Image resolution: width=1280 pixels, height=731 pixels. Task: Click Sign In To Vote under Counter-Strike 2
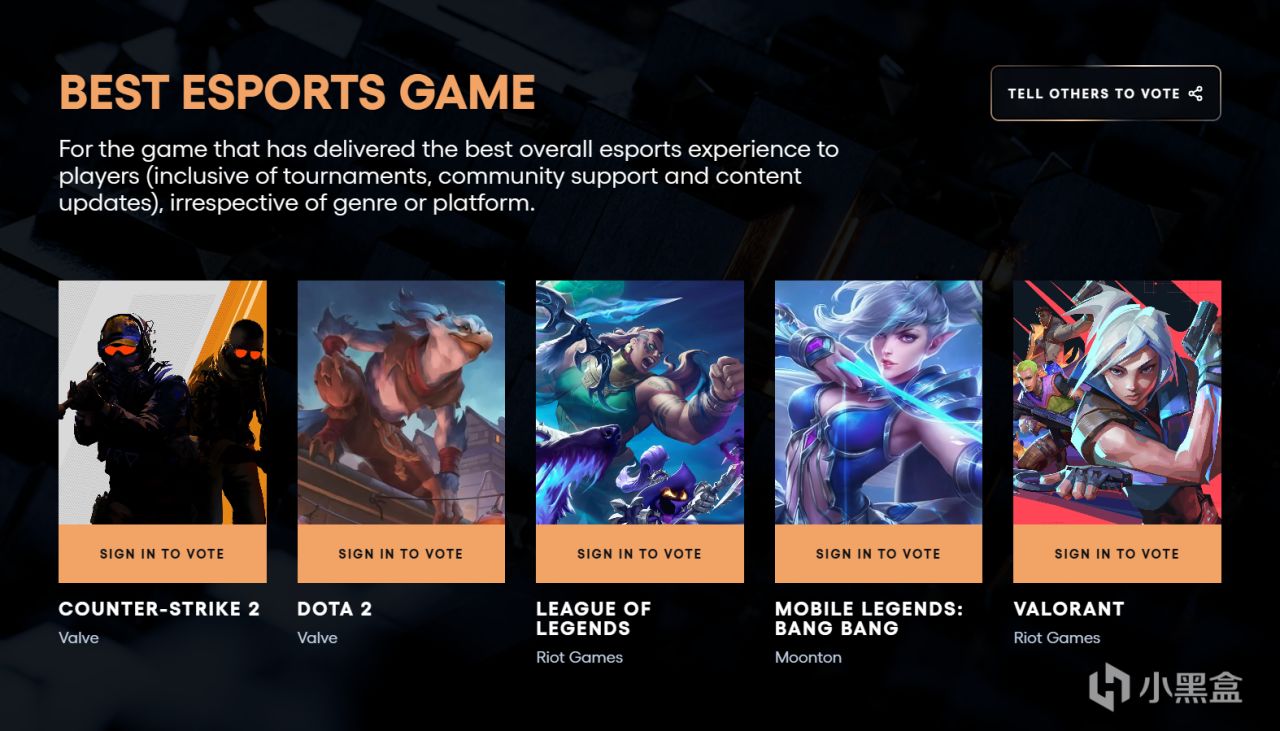pyautogui.click(x=162, y=553)
